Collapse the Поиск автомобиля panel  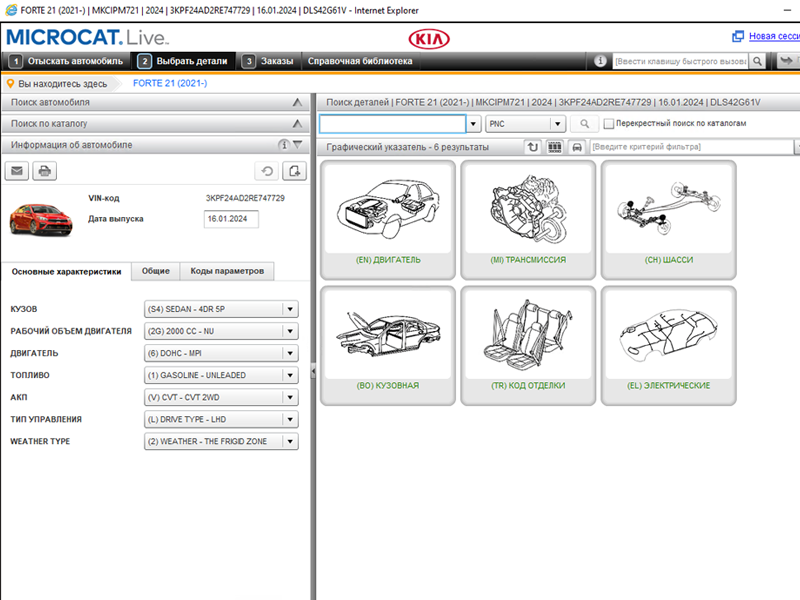(297, 103)
